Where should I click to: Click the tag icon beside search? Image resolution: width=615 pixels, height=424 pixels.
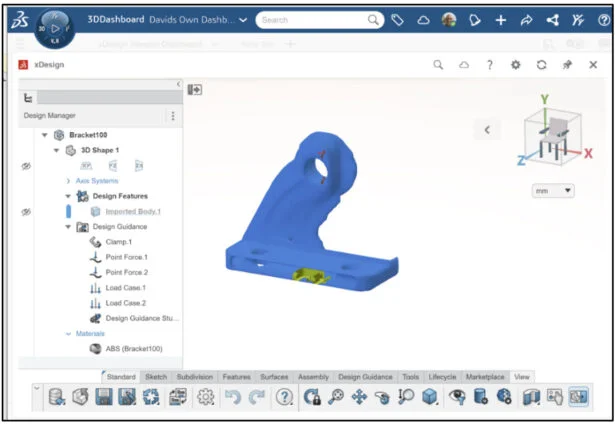tap(397, 20)
